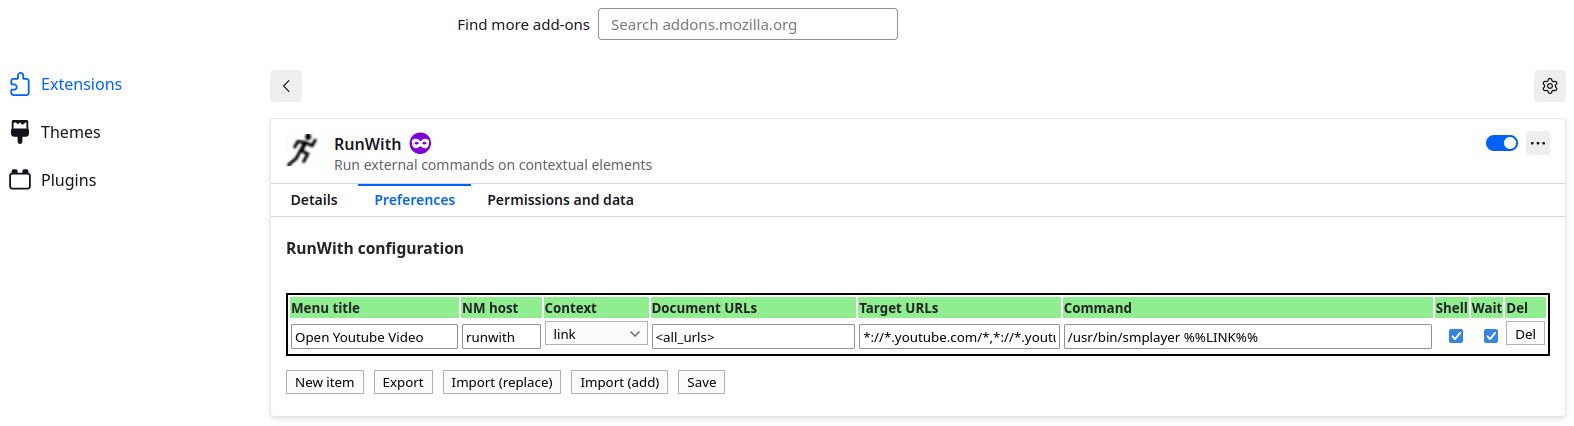This screenshot has width=1574, height=426.
Task: Expand the Context link dropdown
Action: coord(596,334)
